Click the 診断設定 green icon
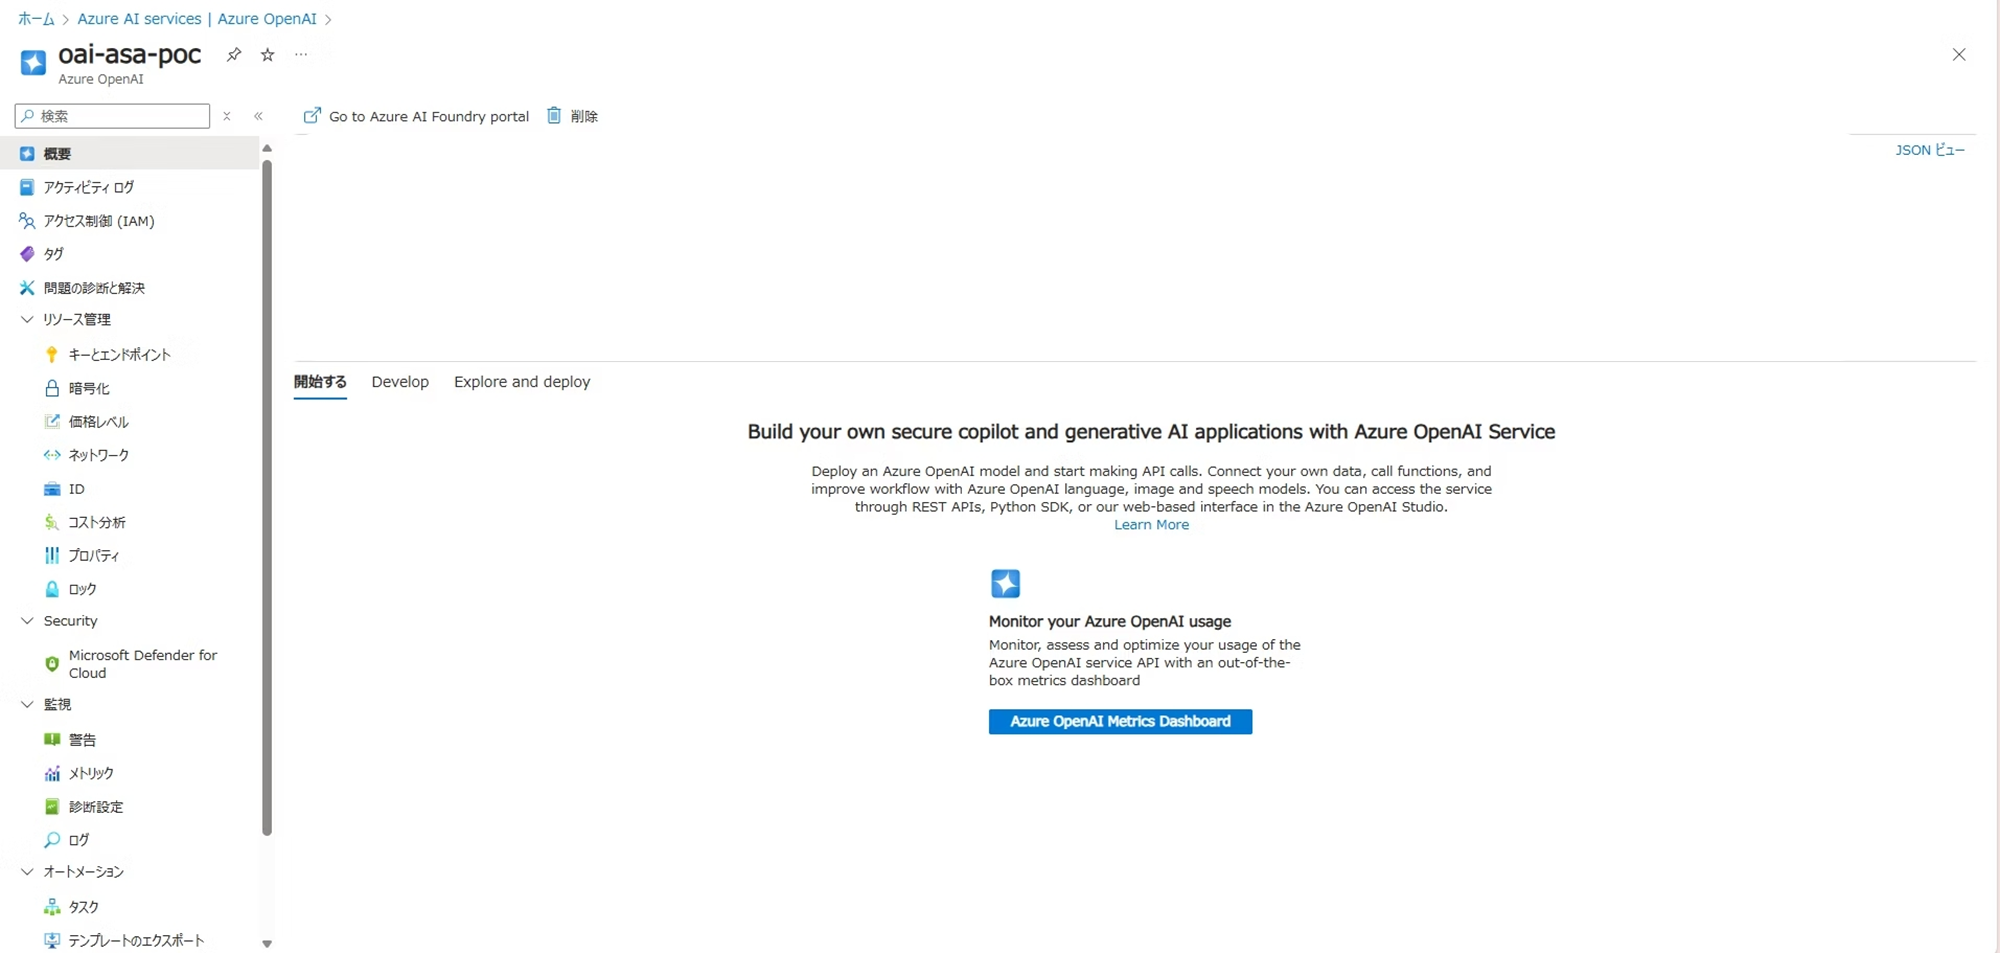 52,807
